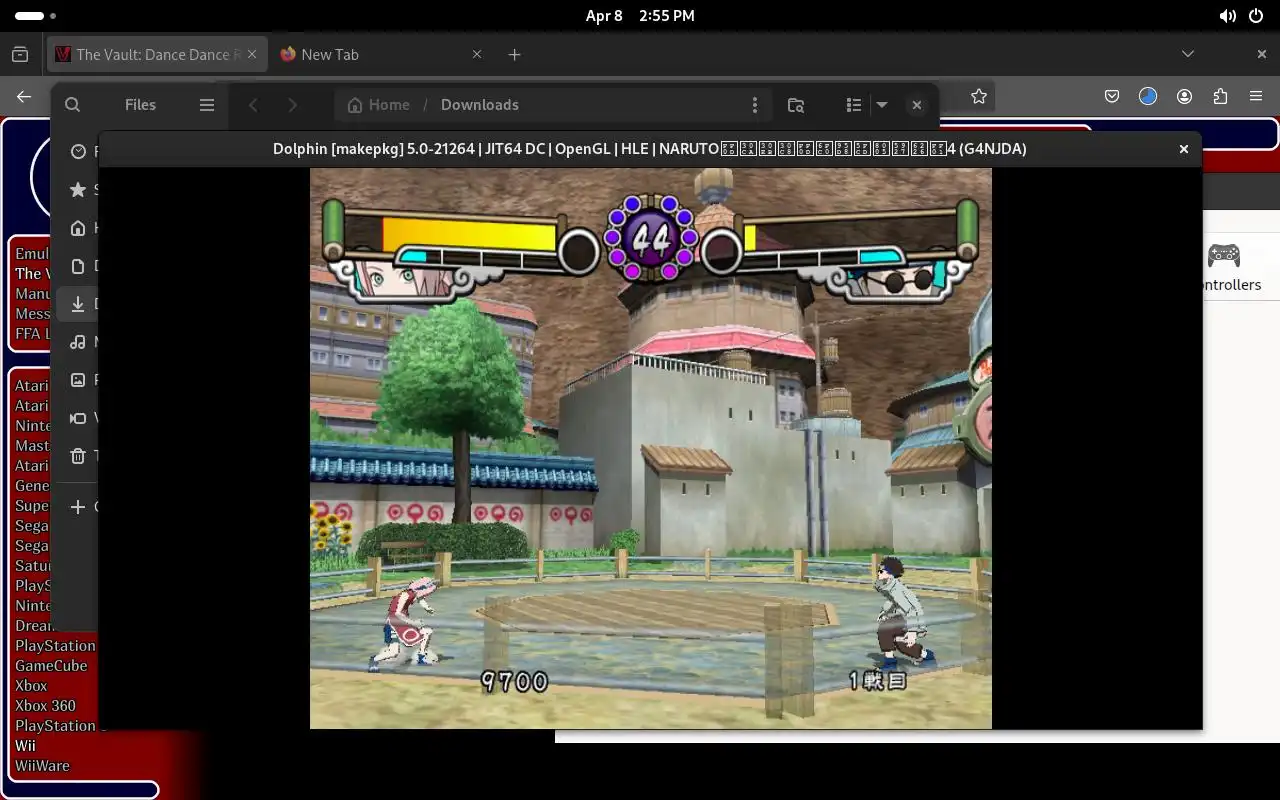Go back in the Files window
The image size is (1280, 800).
coord(254,104)
